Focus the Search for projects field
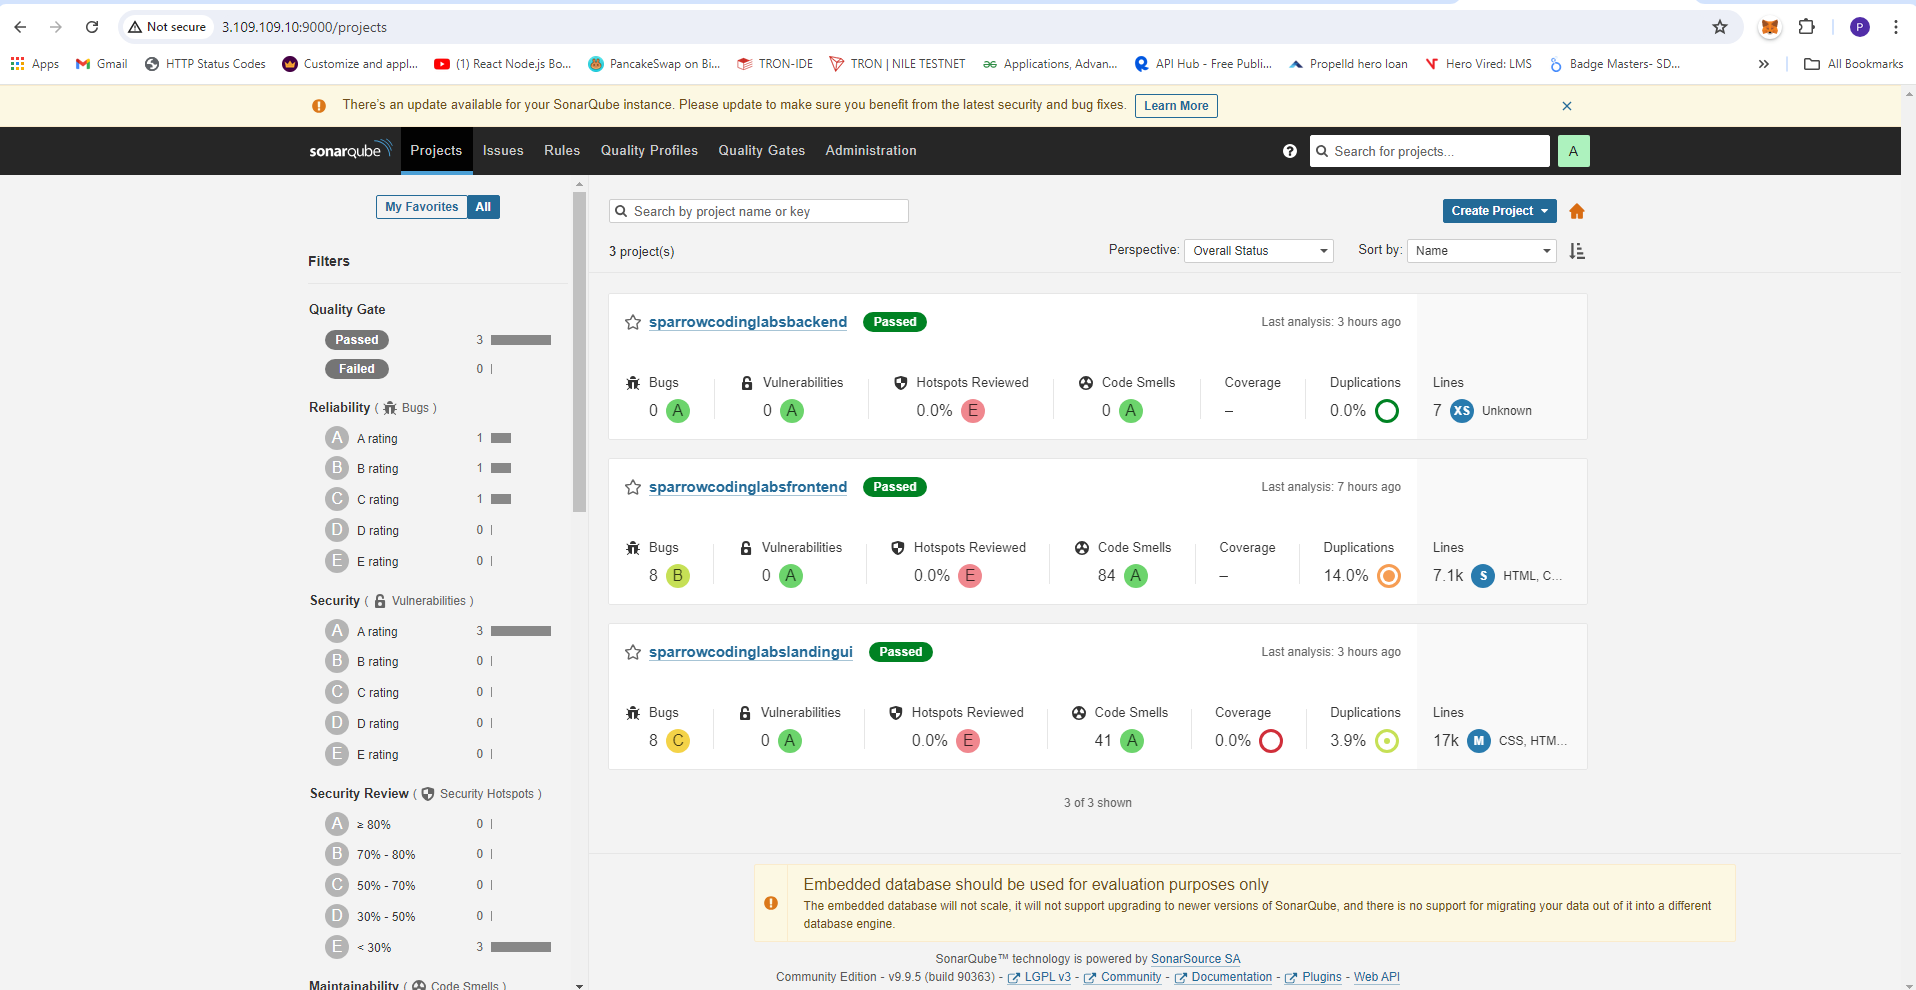This screenshot has width=1916, height=990. coord(1430,151)
